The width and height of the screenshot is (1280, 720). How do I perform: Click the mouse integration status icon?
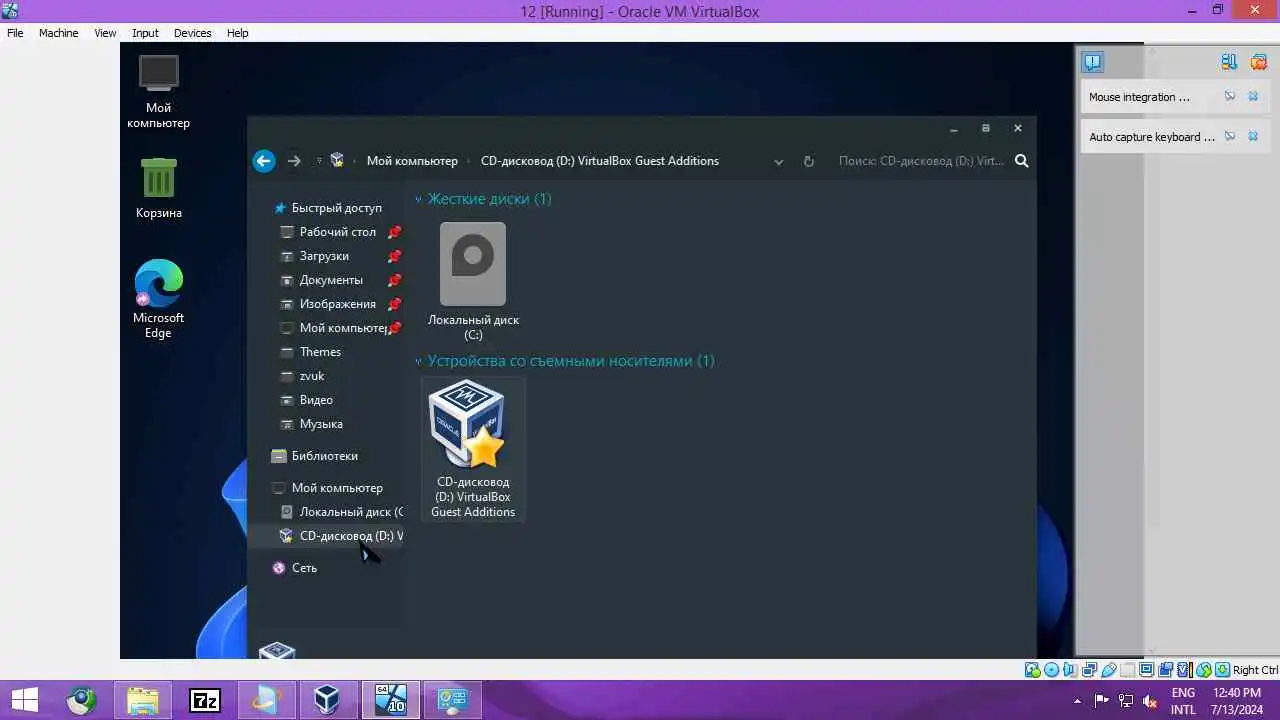(x=1204, y=670)
